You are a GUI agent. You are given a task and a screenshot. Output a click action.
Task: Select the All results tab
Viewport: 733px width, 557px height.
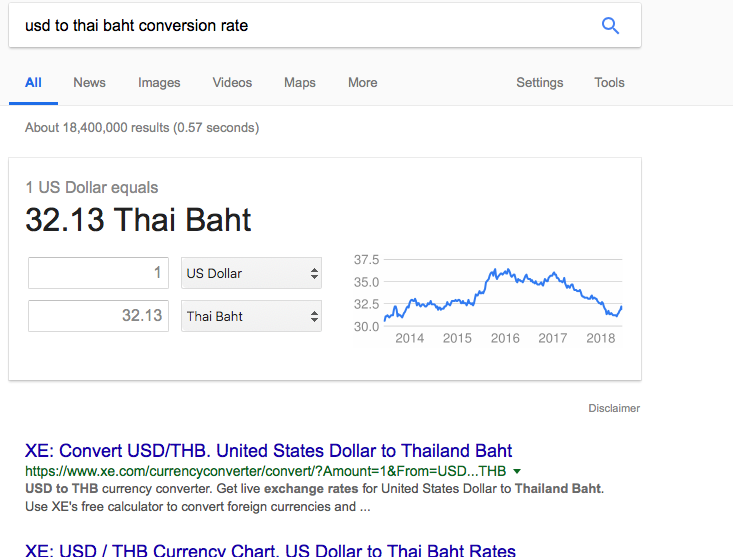point(33,83)
